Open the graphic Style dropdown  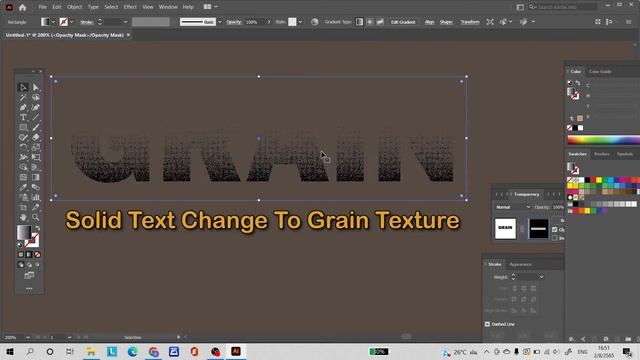(x=300, y=22)
